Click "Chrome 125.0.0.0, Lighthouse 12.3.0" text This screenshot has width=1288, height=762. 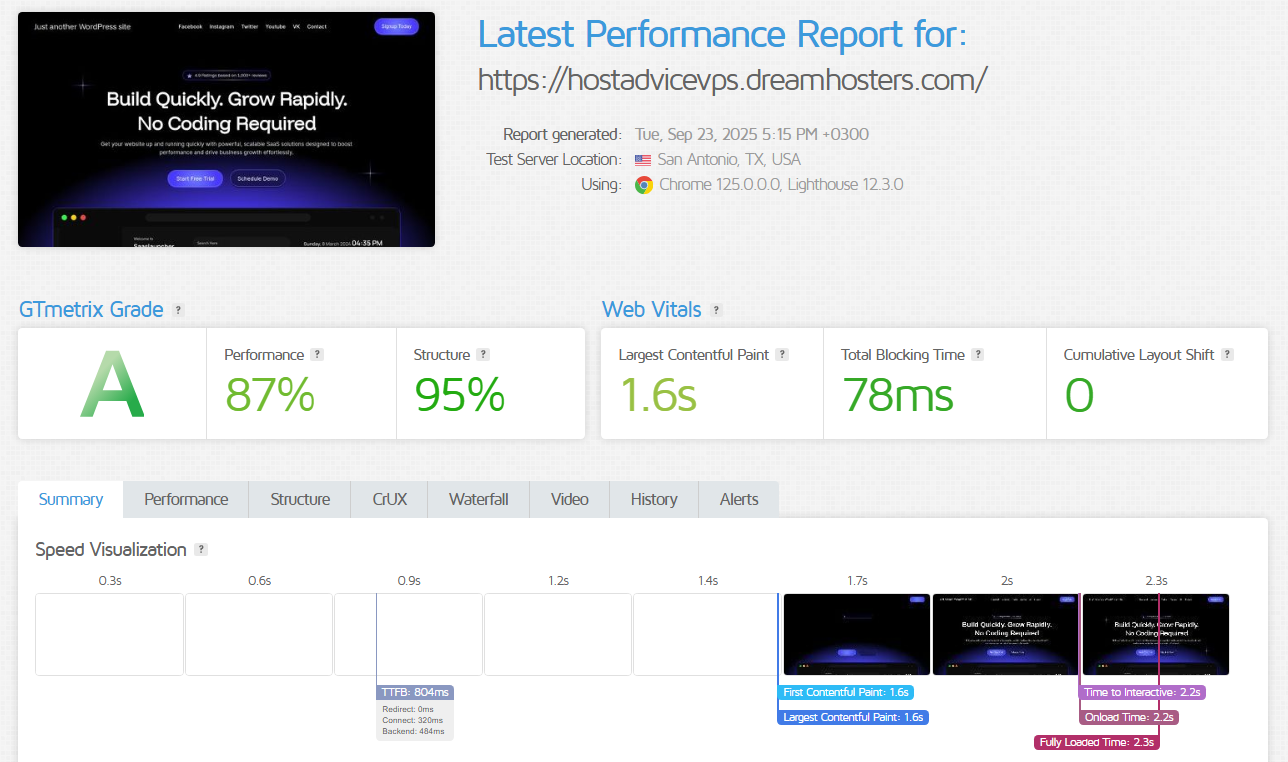pyautogui.click(x=782, y=184)
